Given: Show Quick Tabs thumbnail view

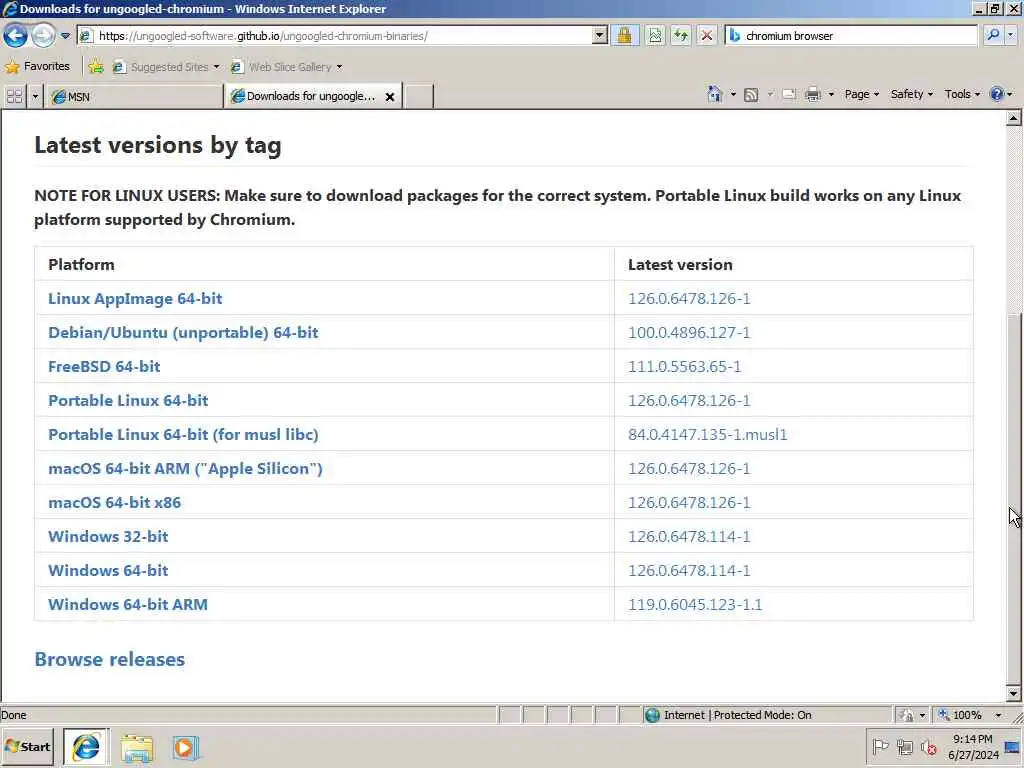Looking at the screenshot, I should (x=14, y=97).
